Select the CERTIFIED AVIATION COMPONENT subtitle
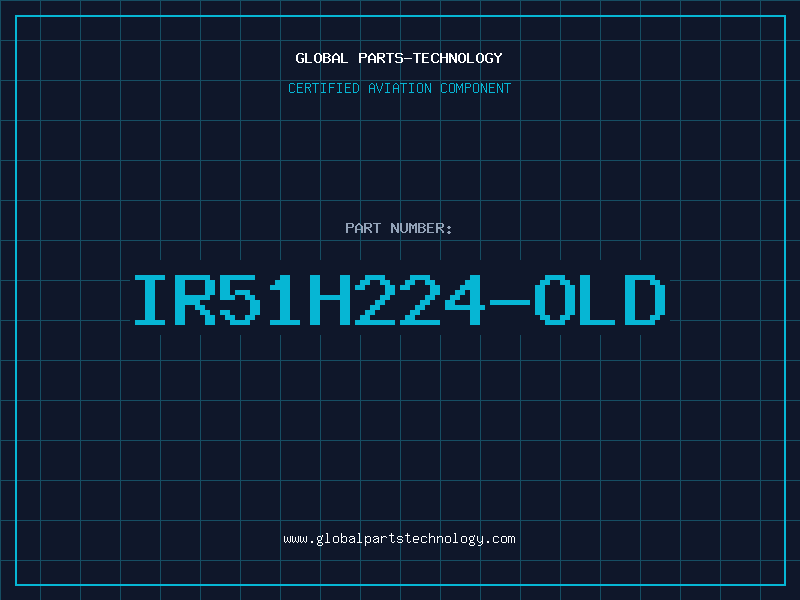Screen dimensions: 800x600 pos(399,88)
